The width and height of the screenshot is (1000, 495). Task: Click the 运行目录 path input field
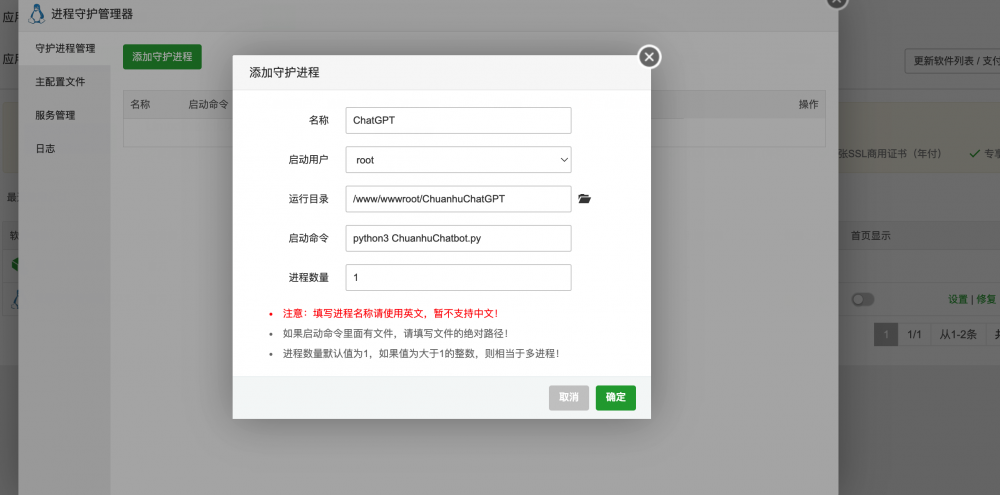pos(458,199)
